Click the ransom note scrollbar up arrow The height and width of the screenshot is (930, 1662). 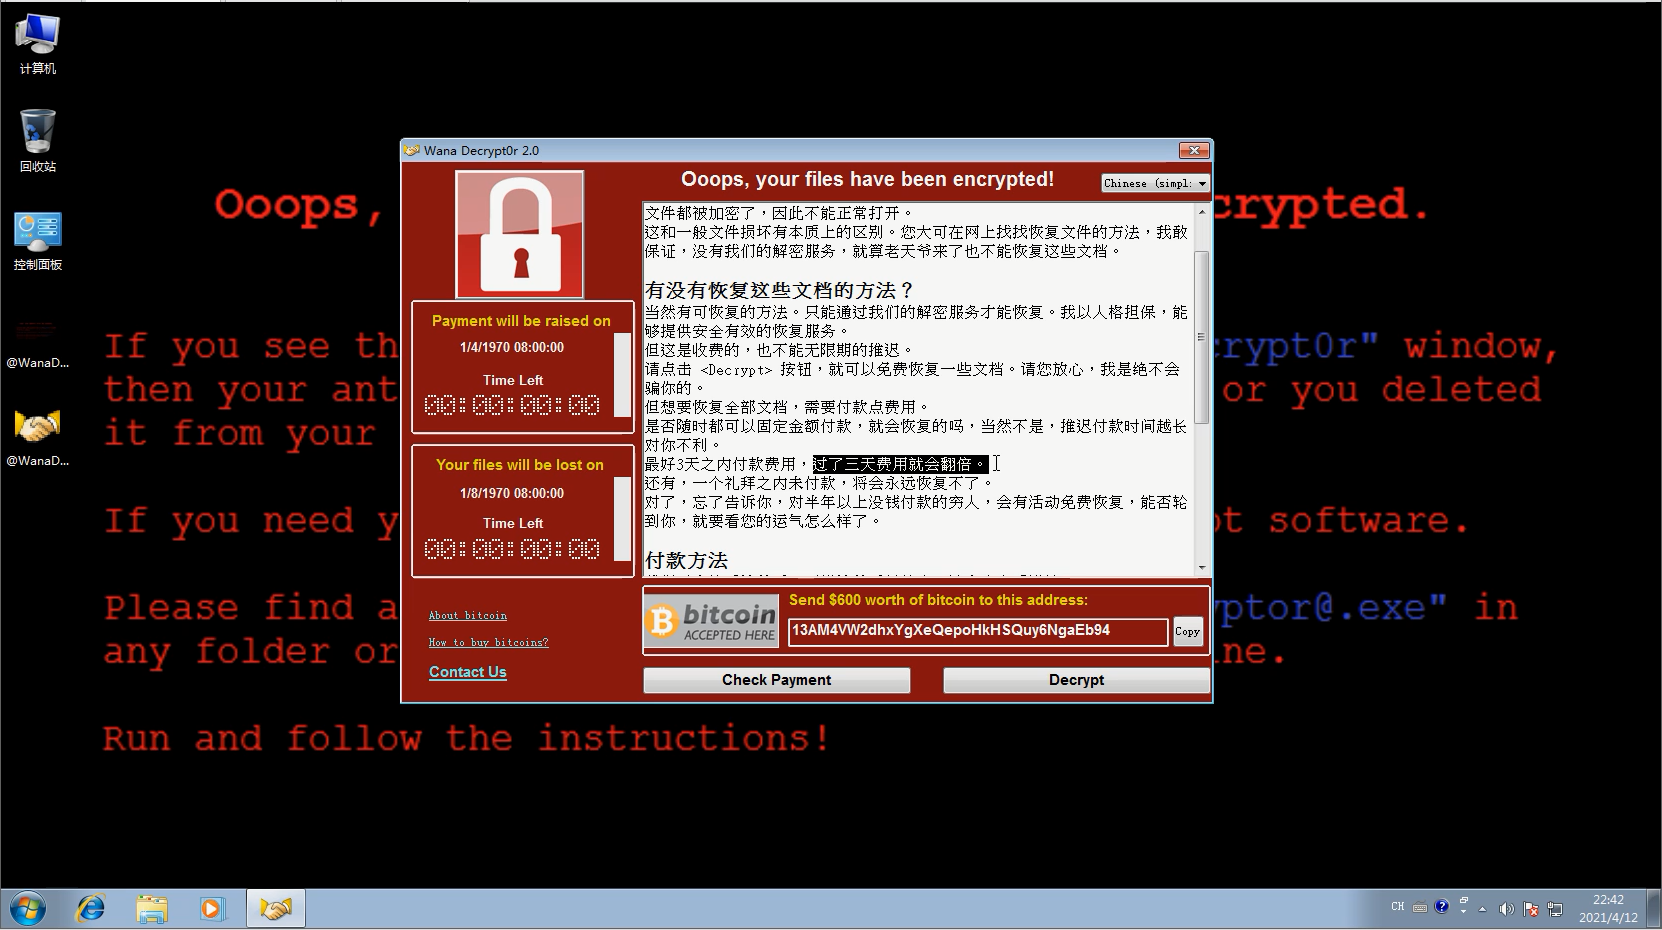click(1202, 211)
